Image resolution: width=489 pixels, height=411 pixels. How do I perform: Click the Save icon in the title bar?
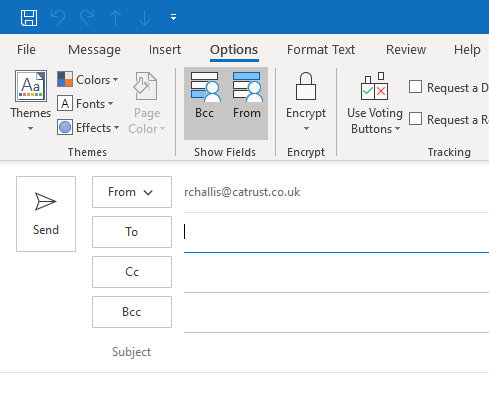[29, 17]
